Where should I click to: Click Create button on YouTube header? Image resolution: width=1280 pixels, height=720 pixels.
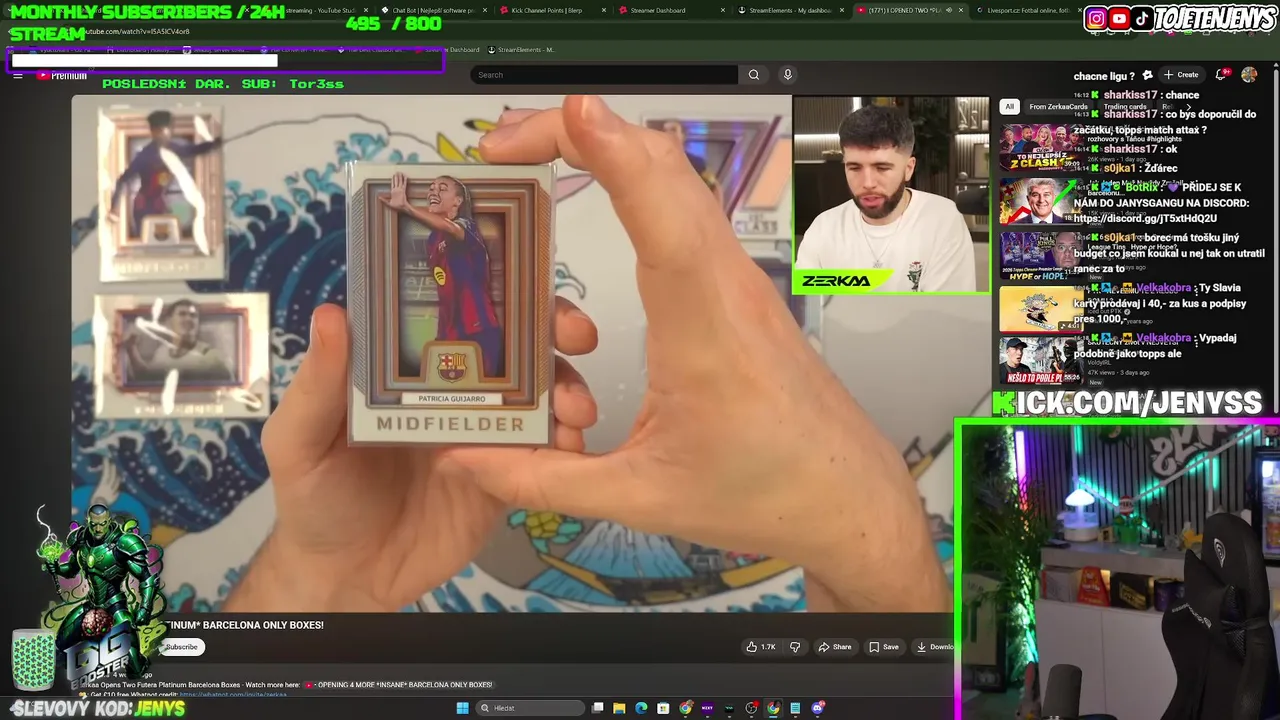[1182, 75]
